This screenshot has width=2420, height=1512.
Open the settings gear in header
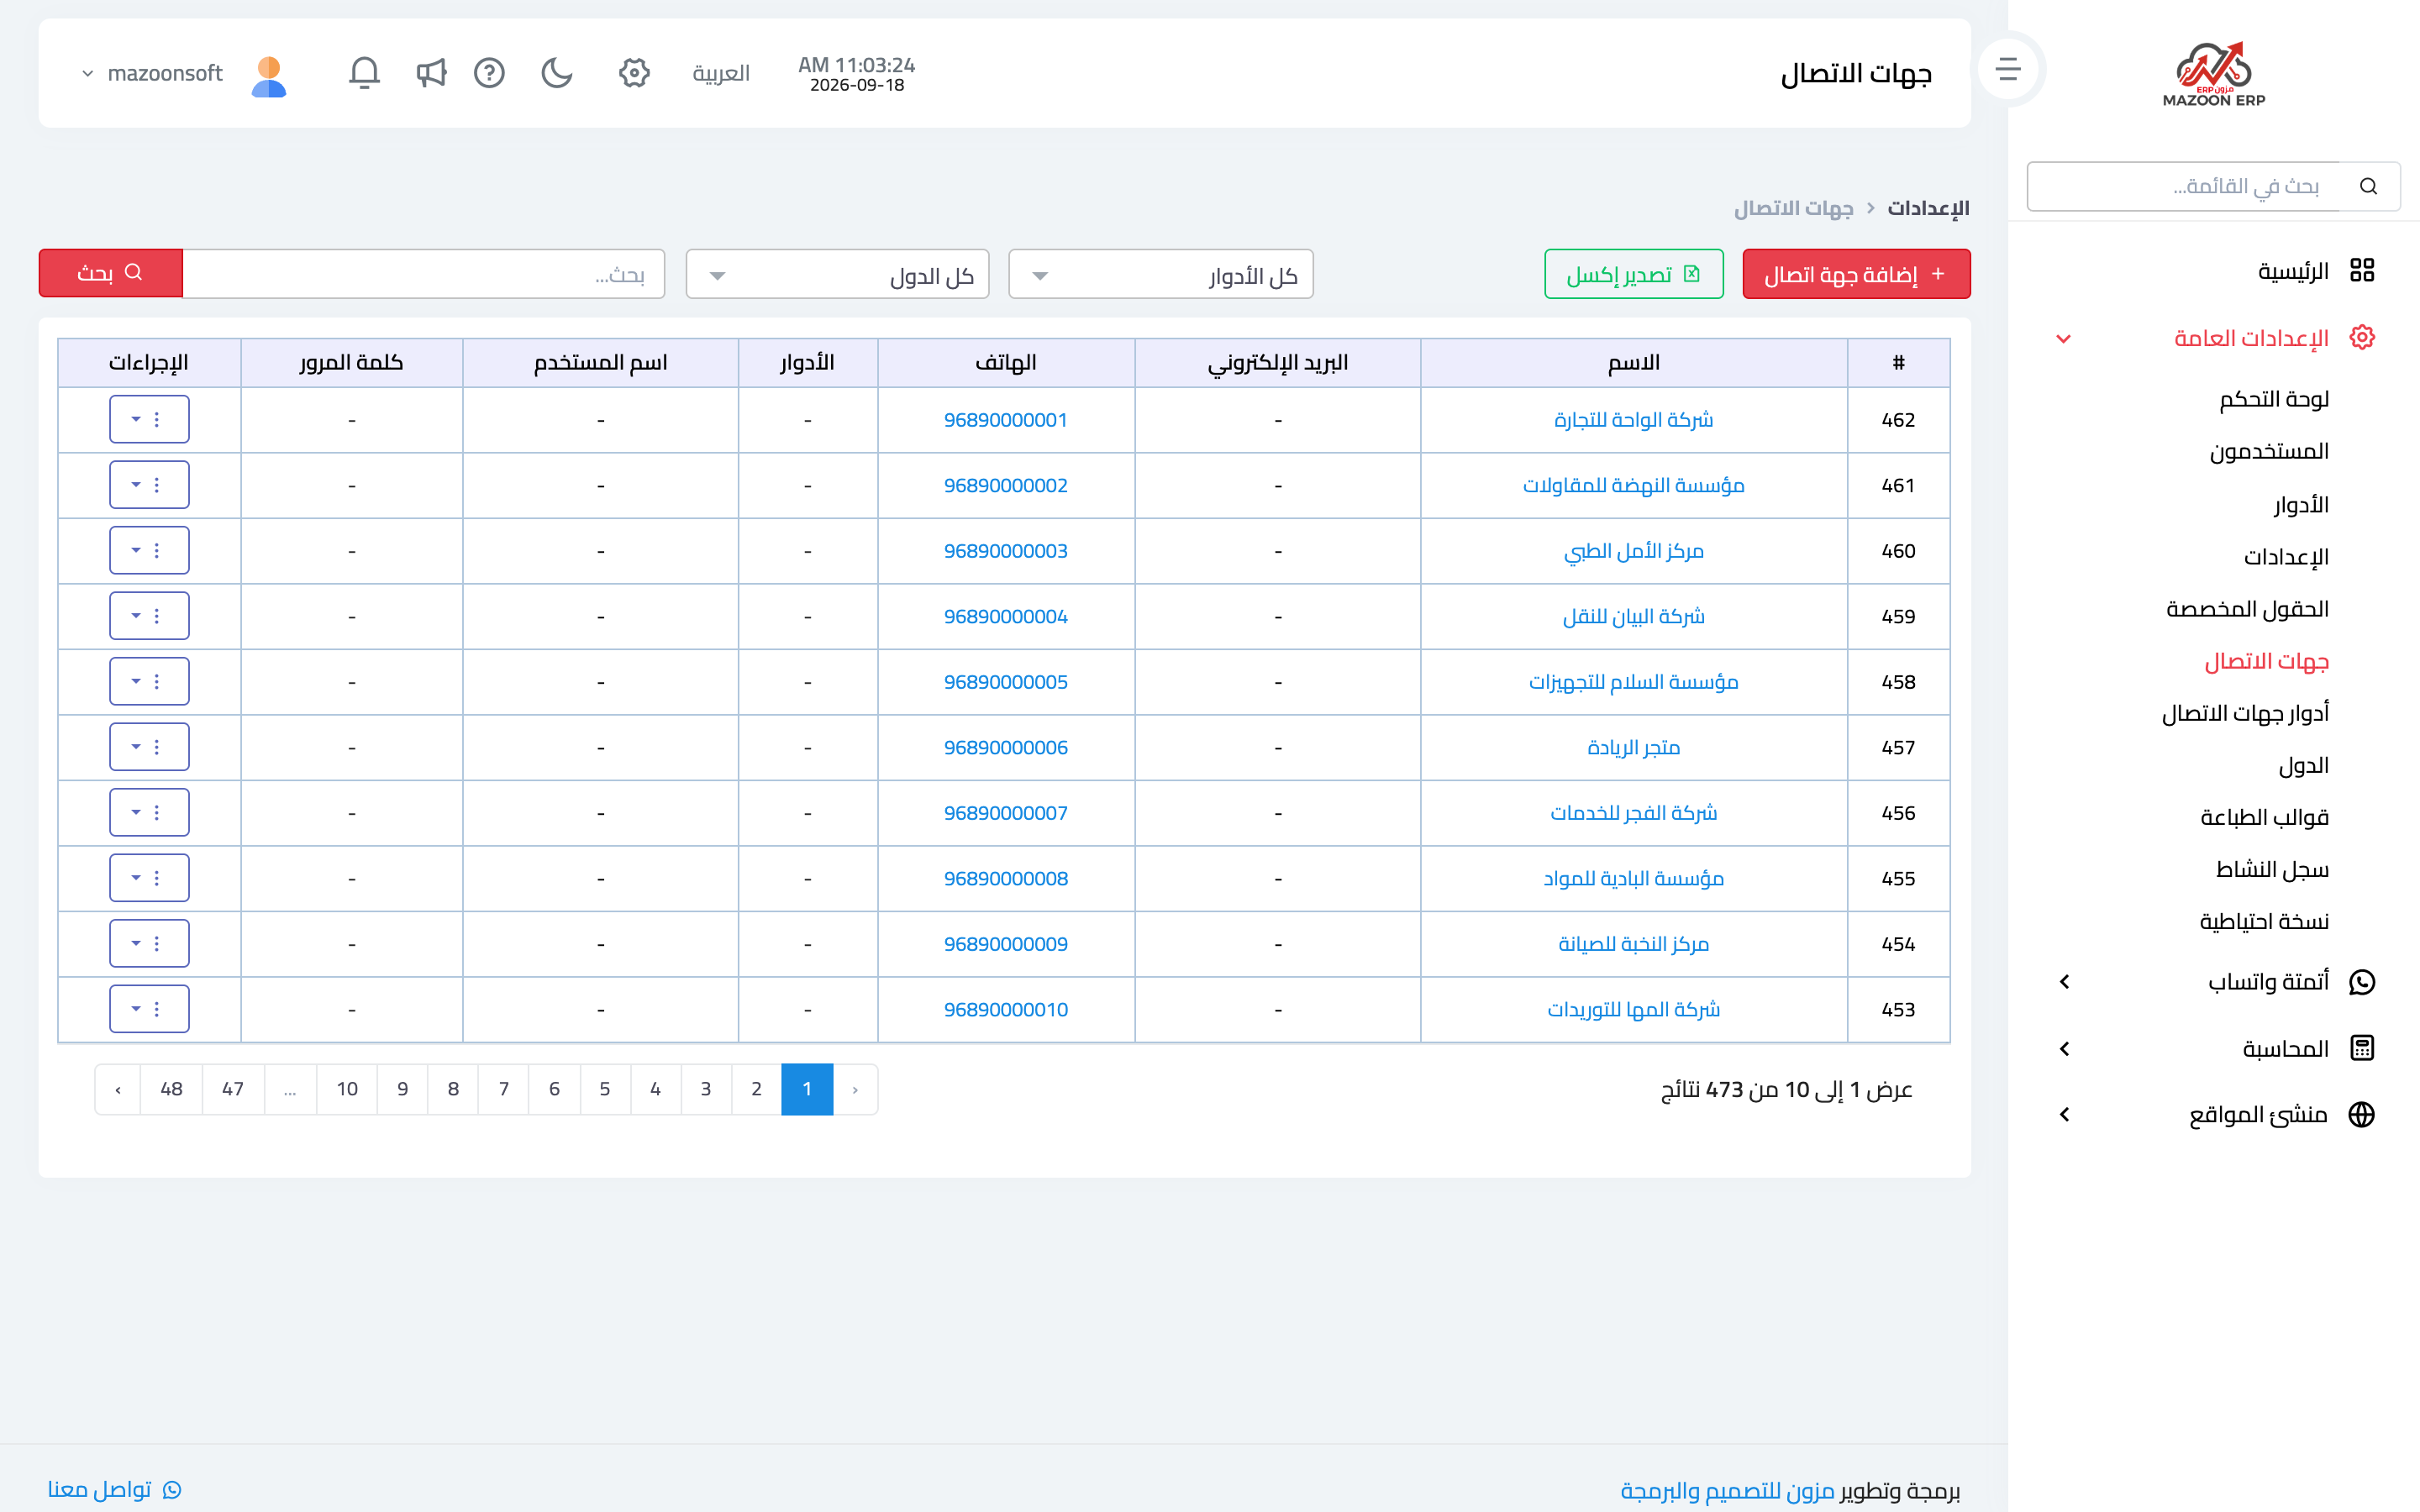634,72
